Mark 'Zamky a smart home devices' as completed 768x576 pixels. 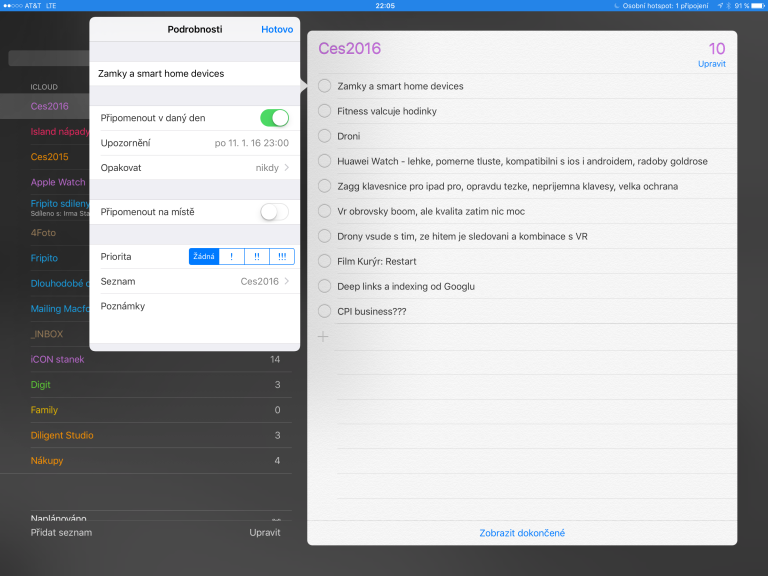point(324,86)
